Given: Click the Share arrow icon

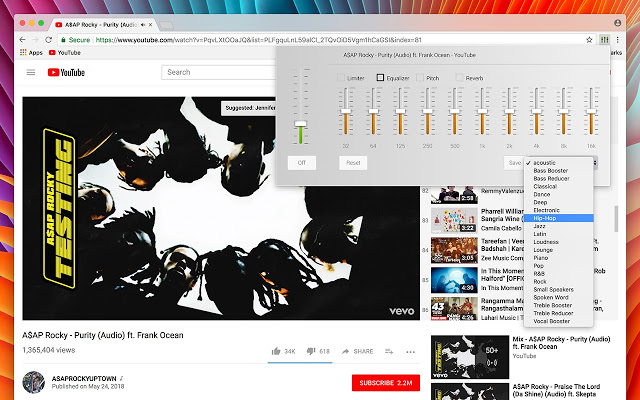Looking at the screenshot, I should (346, 351).
